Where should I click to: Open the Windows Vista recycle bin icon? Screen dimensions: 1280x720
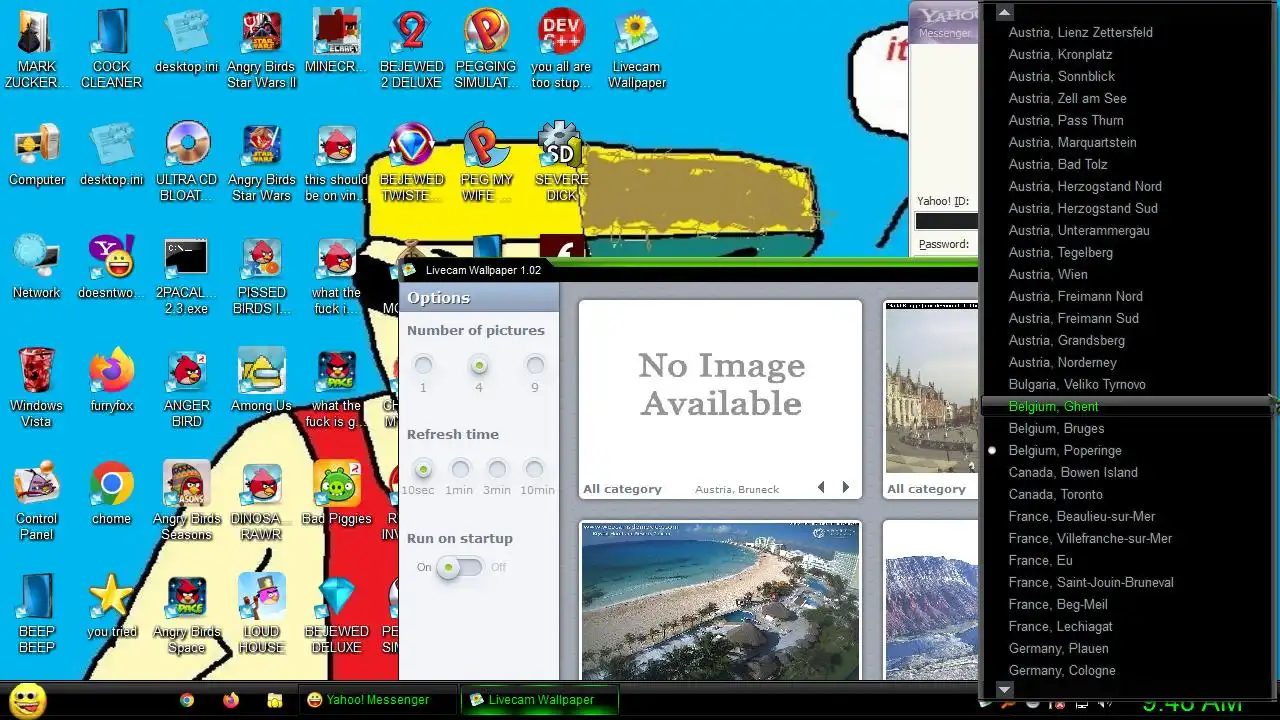click(x=36, y=388)
